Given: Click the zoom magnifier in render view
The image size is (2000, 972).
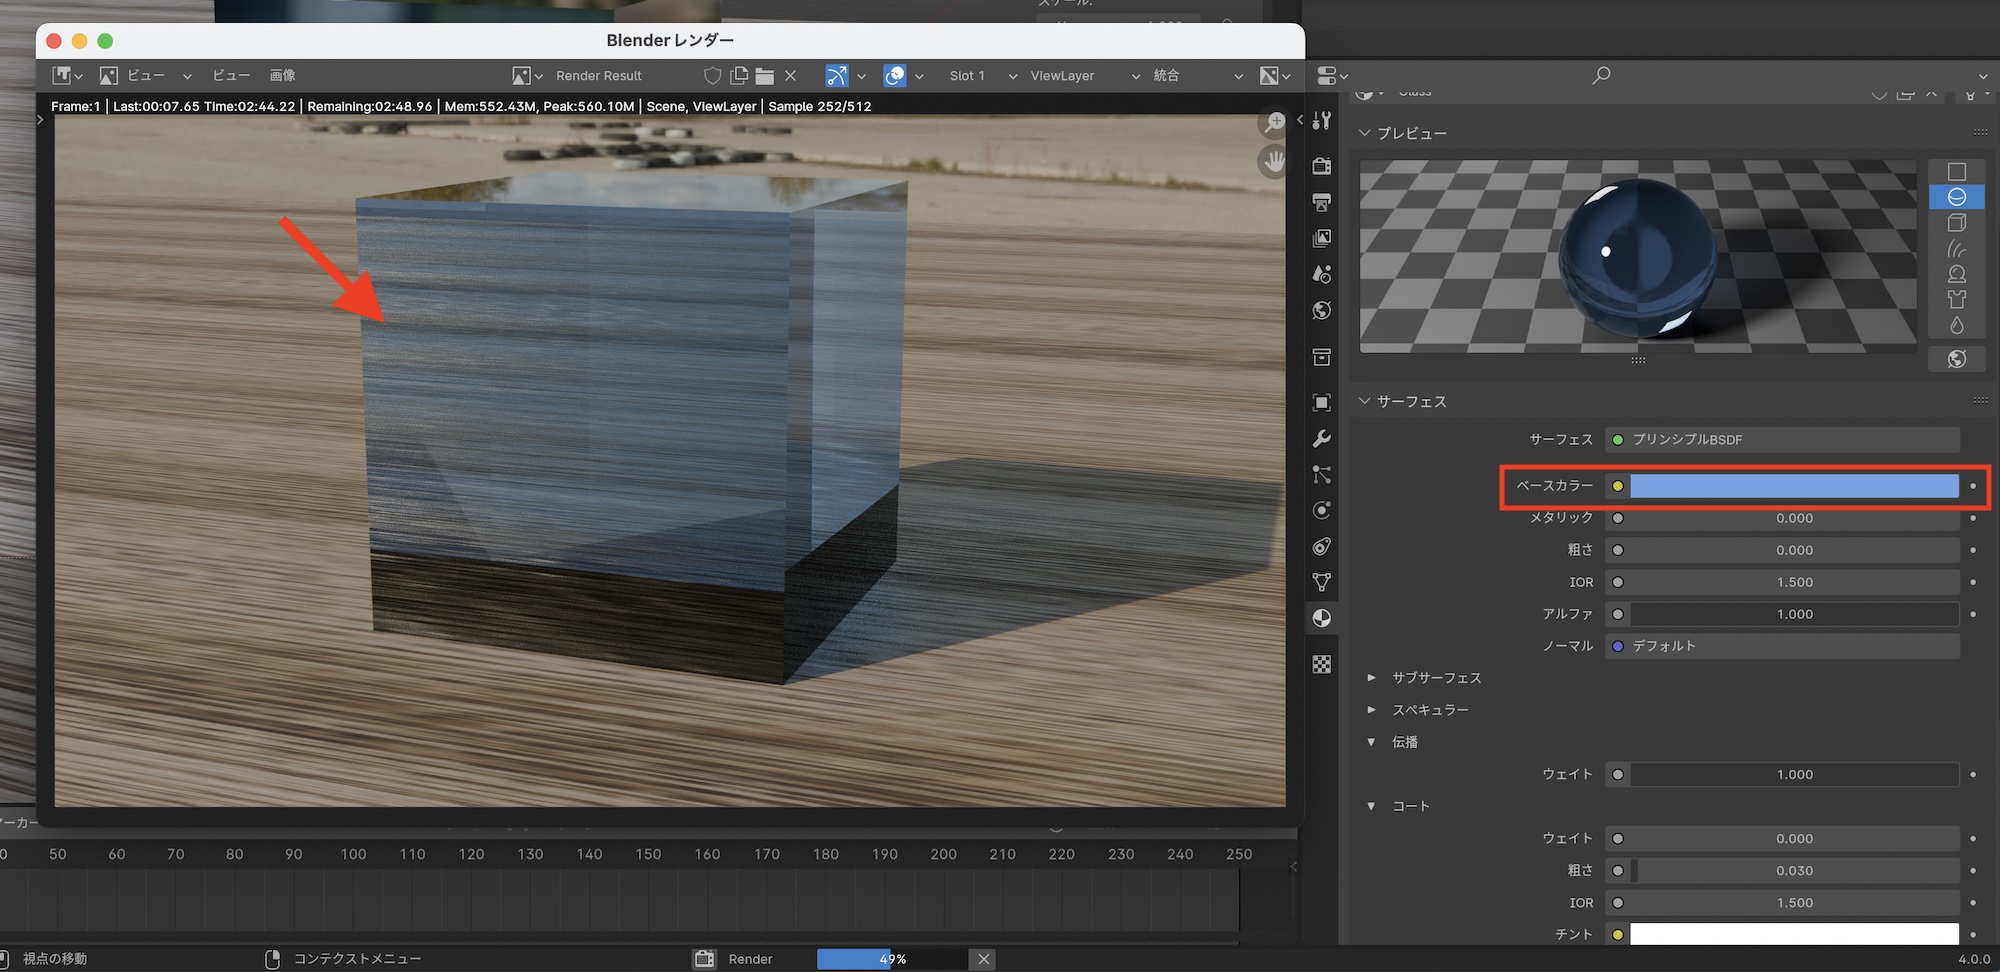Looking at the screenshot, I should [x=1274, y=123].
